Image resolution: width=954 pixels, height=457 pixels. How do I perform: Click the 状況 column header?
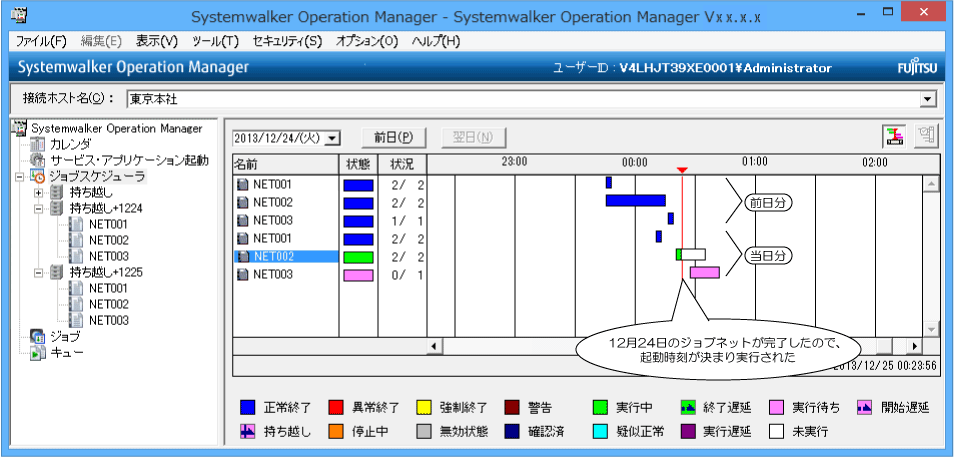(x=402, y=163)
